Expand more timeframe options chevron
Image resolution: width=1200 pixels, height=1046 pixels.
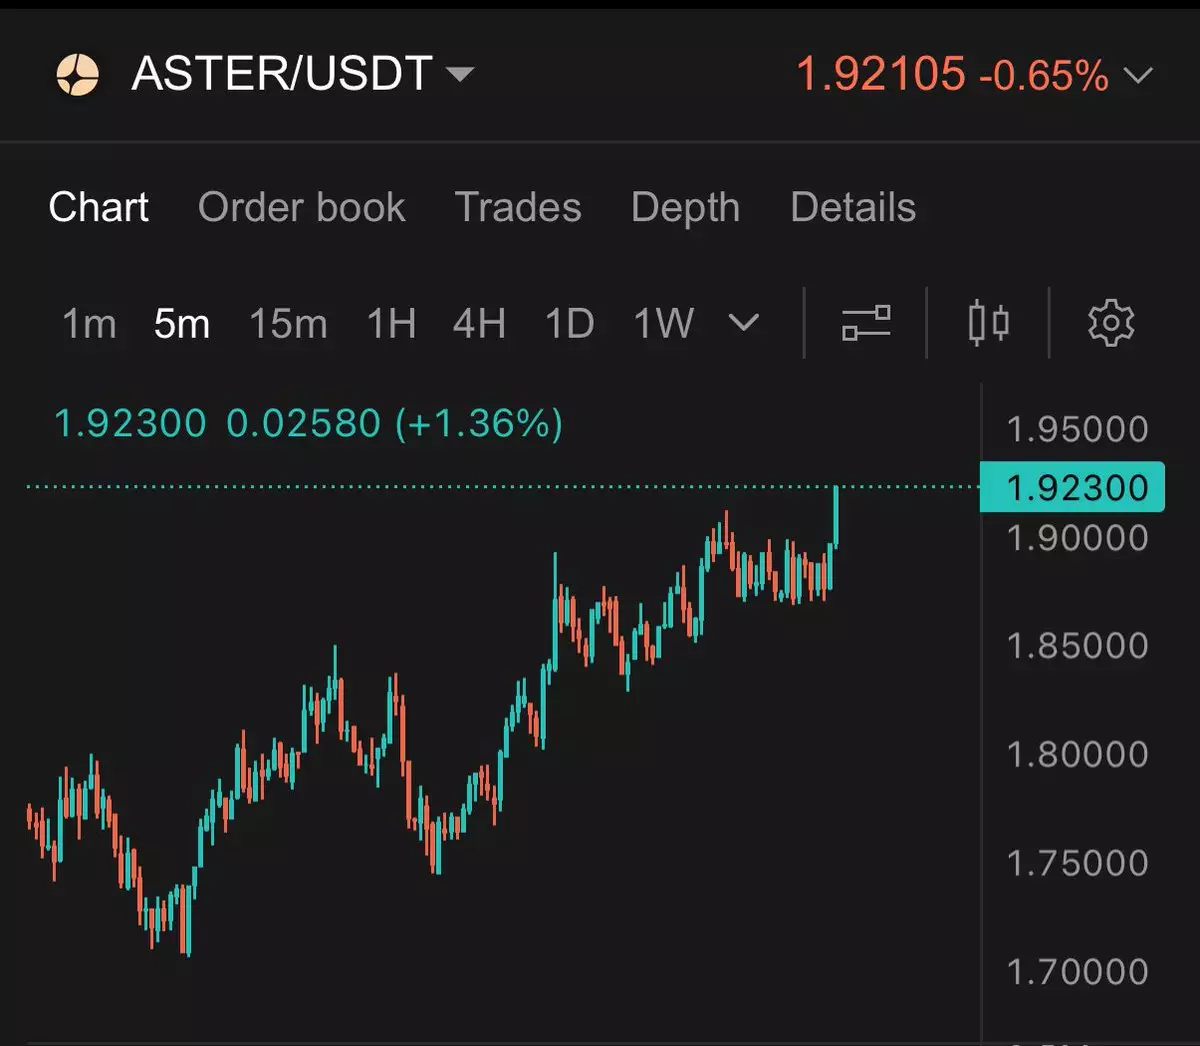pyautogui.click(x=743, y=323)
